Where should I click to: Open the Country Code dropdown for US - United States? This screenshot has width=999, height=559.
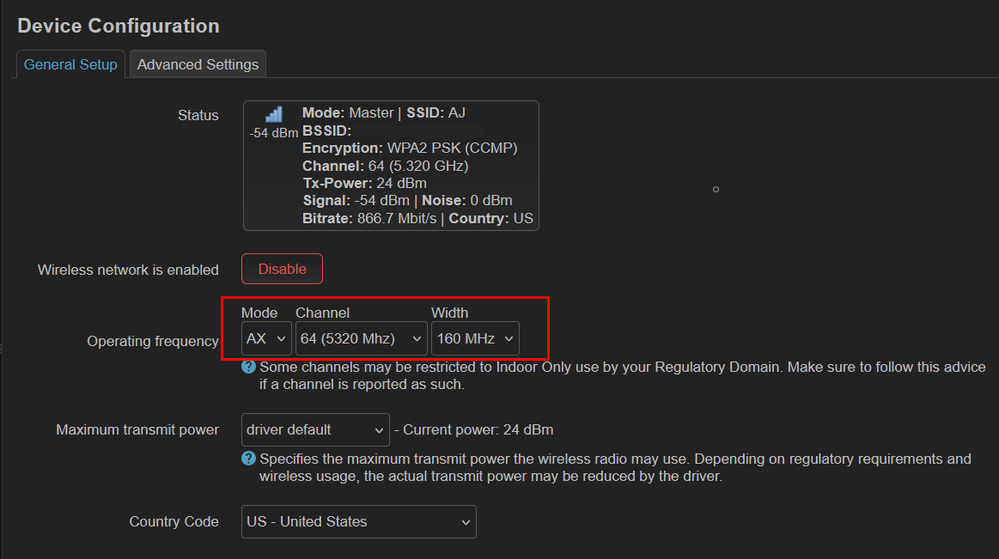[359, 522]
